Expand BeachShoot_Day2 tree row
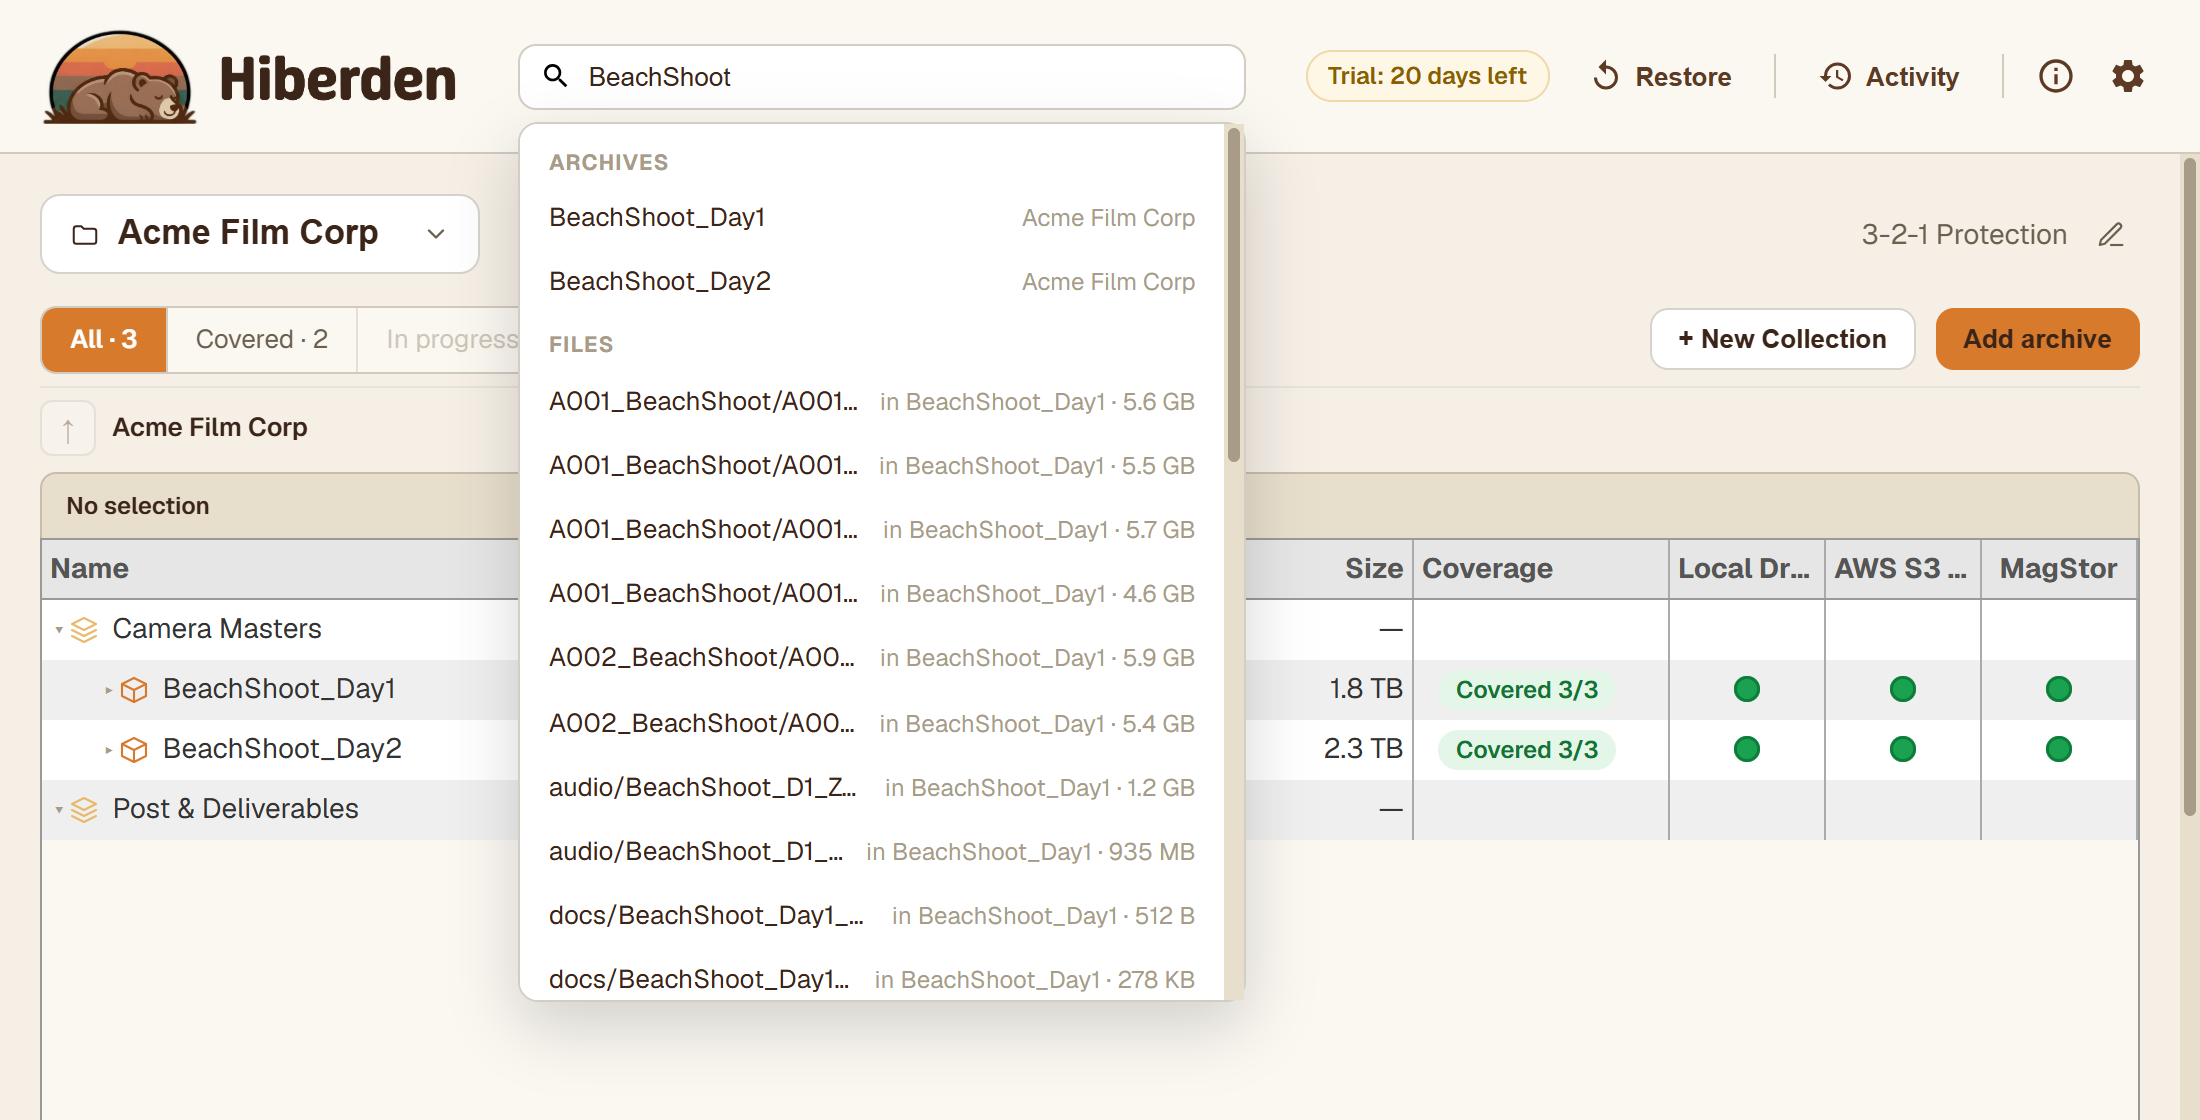The image size is (2200, 1120). 108,750
